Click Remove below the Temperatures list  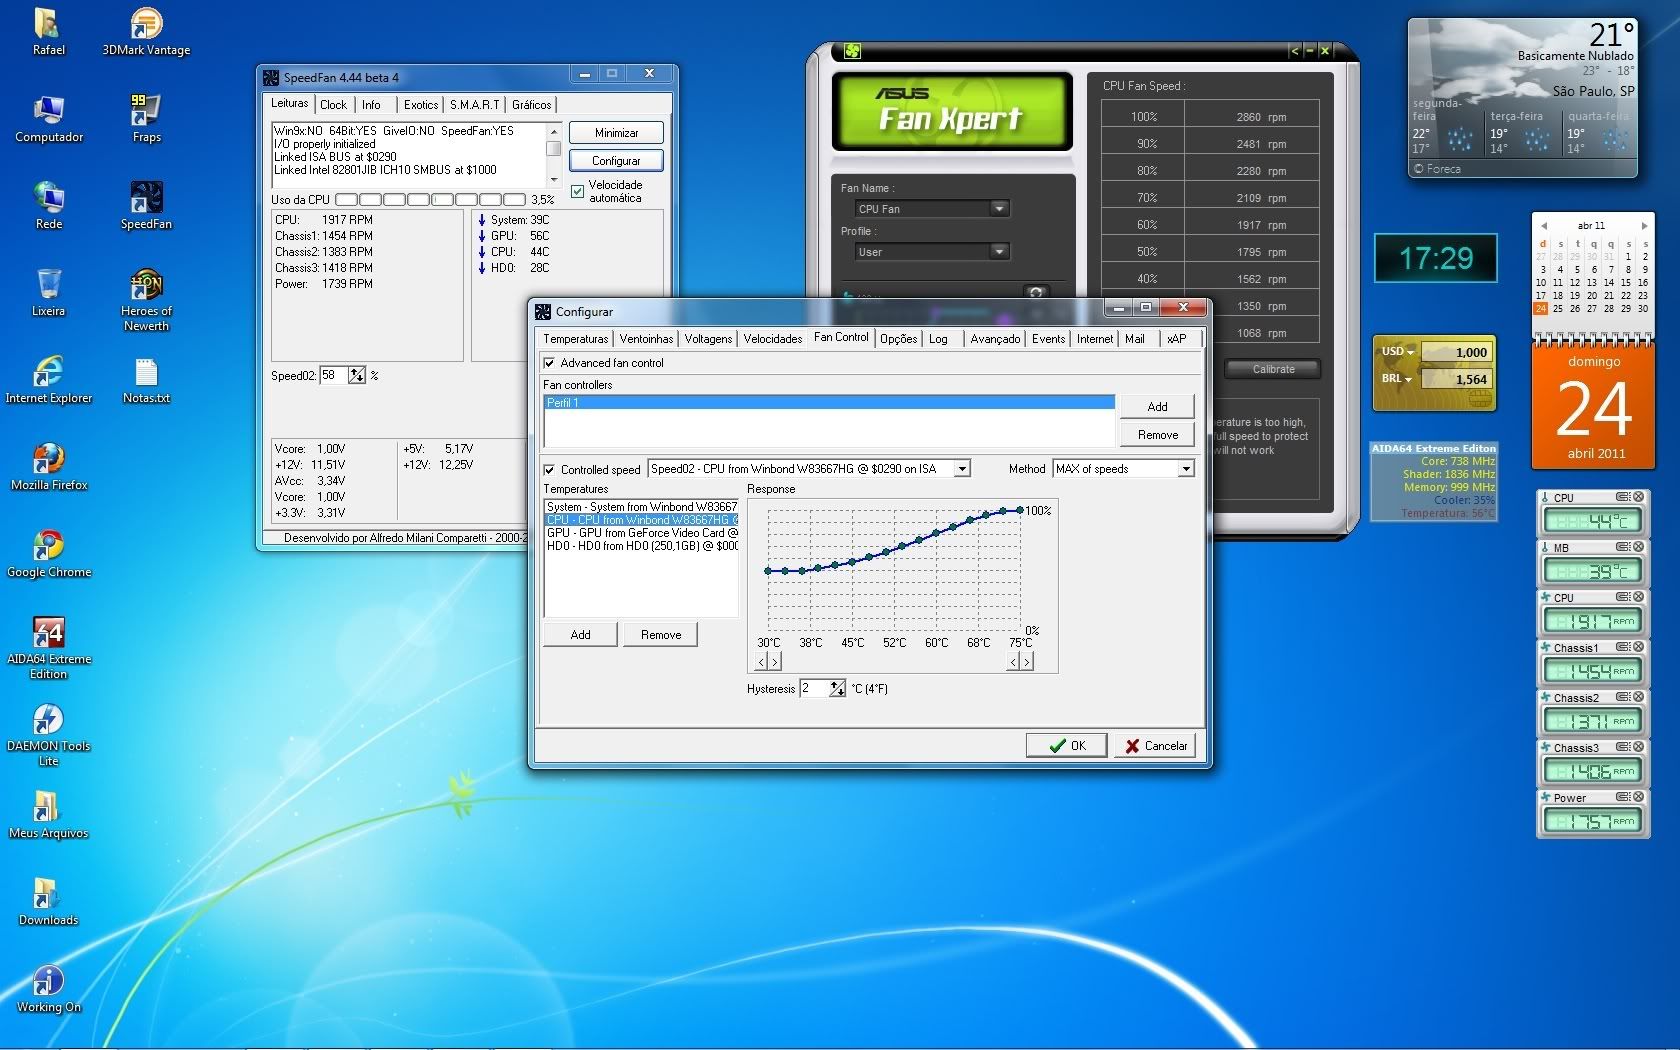pos(660,634)
